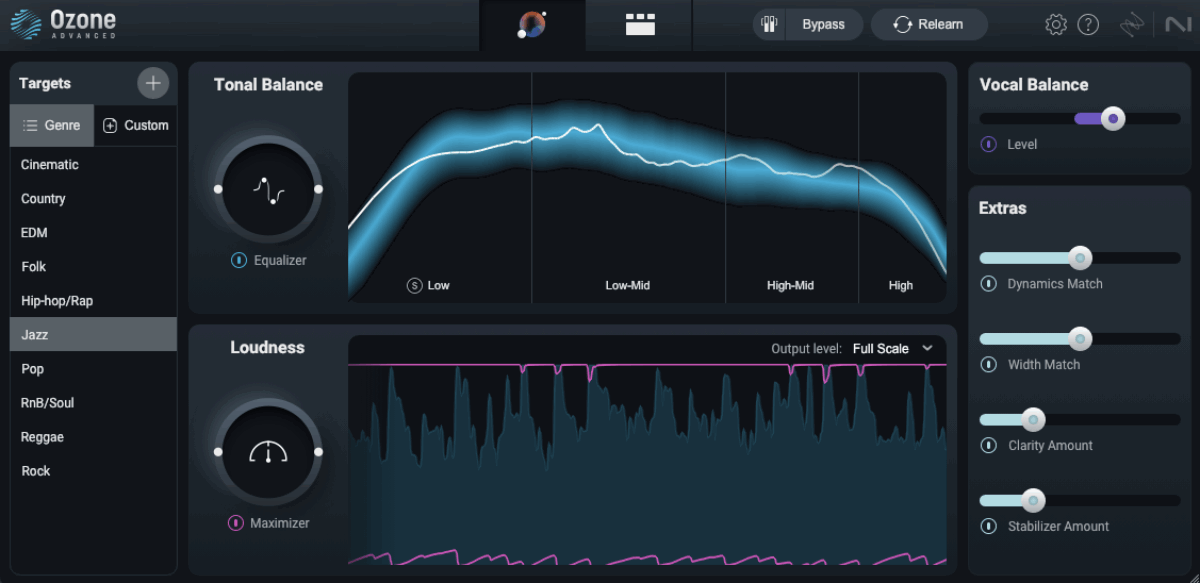
Task: Switch to the module chain view icon
Action: tap(640, 25)
